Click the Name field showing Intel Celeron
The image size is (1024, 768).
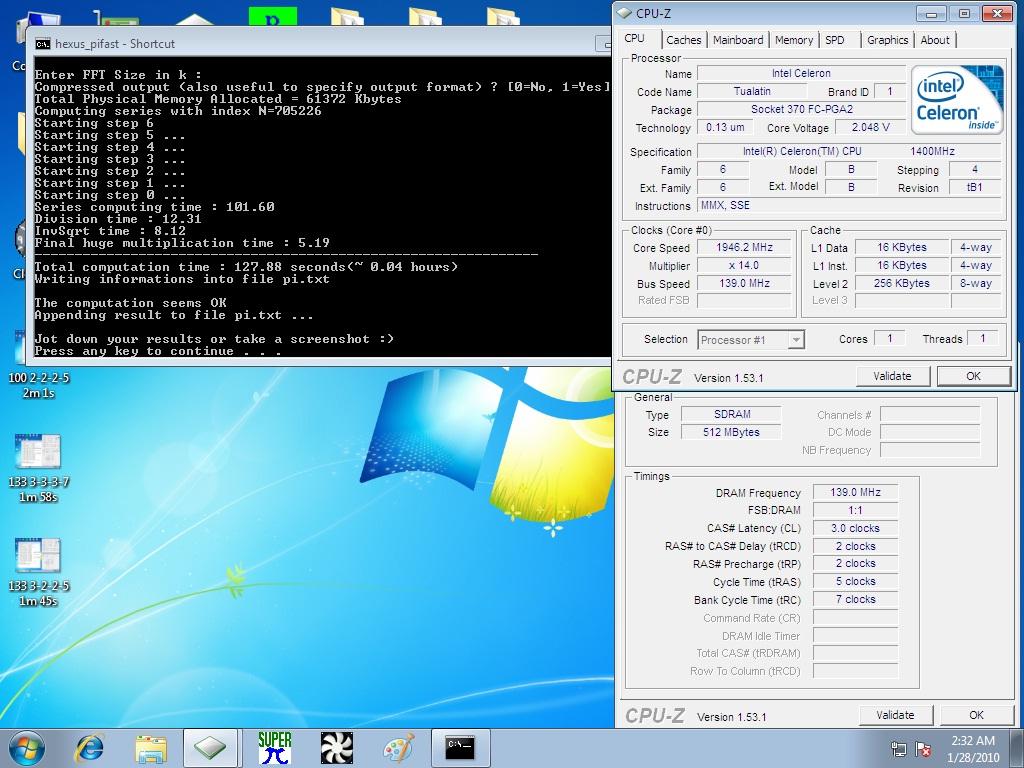click(801, 73)
